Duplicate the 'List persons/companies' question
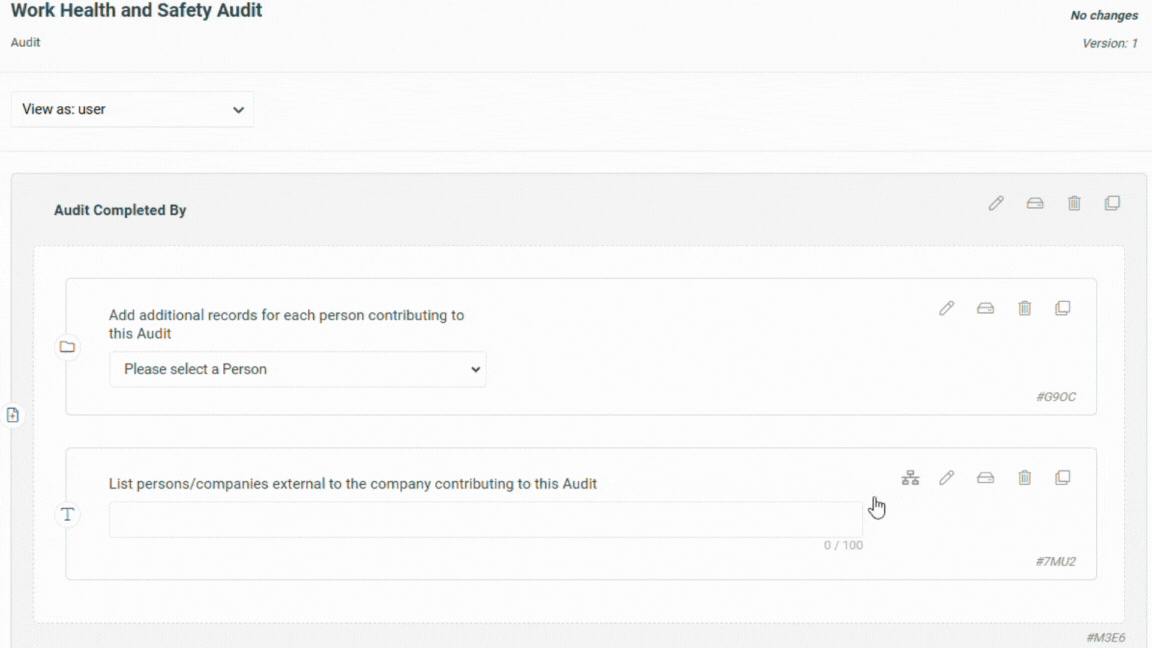1152x648 pixels. (x=1063, y=478)
